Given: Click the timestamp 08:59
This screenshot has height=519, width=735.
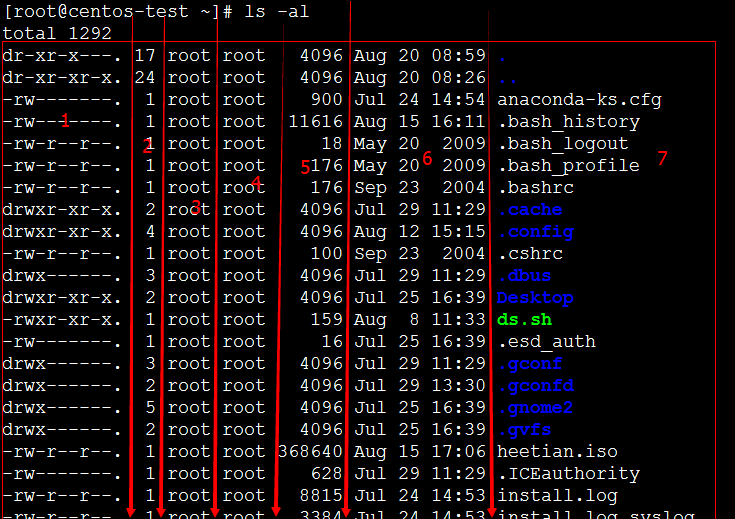Looking at the screenshot, I should point(459,56).
